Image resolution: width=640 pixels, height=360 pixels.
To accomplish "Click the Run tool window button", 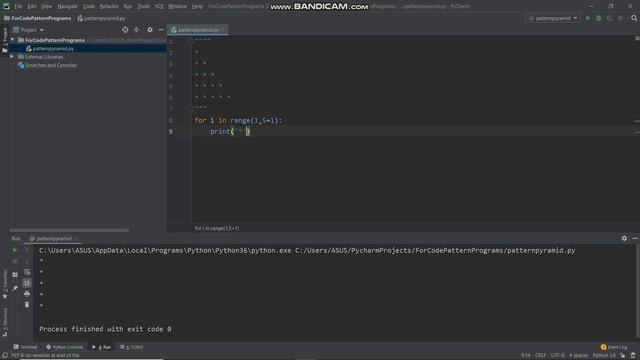I will coord(102,347).
